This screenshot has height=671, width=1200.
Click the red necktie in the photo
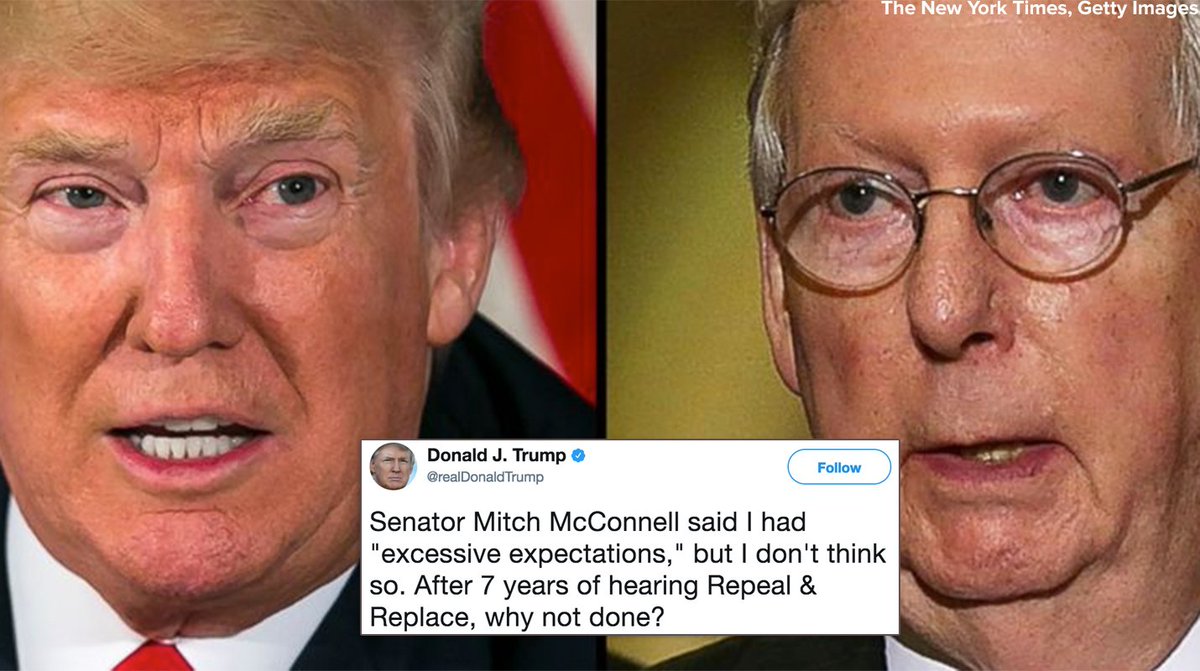click(153, 657)
